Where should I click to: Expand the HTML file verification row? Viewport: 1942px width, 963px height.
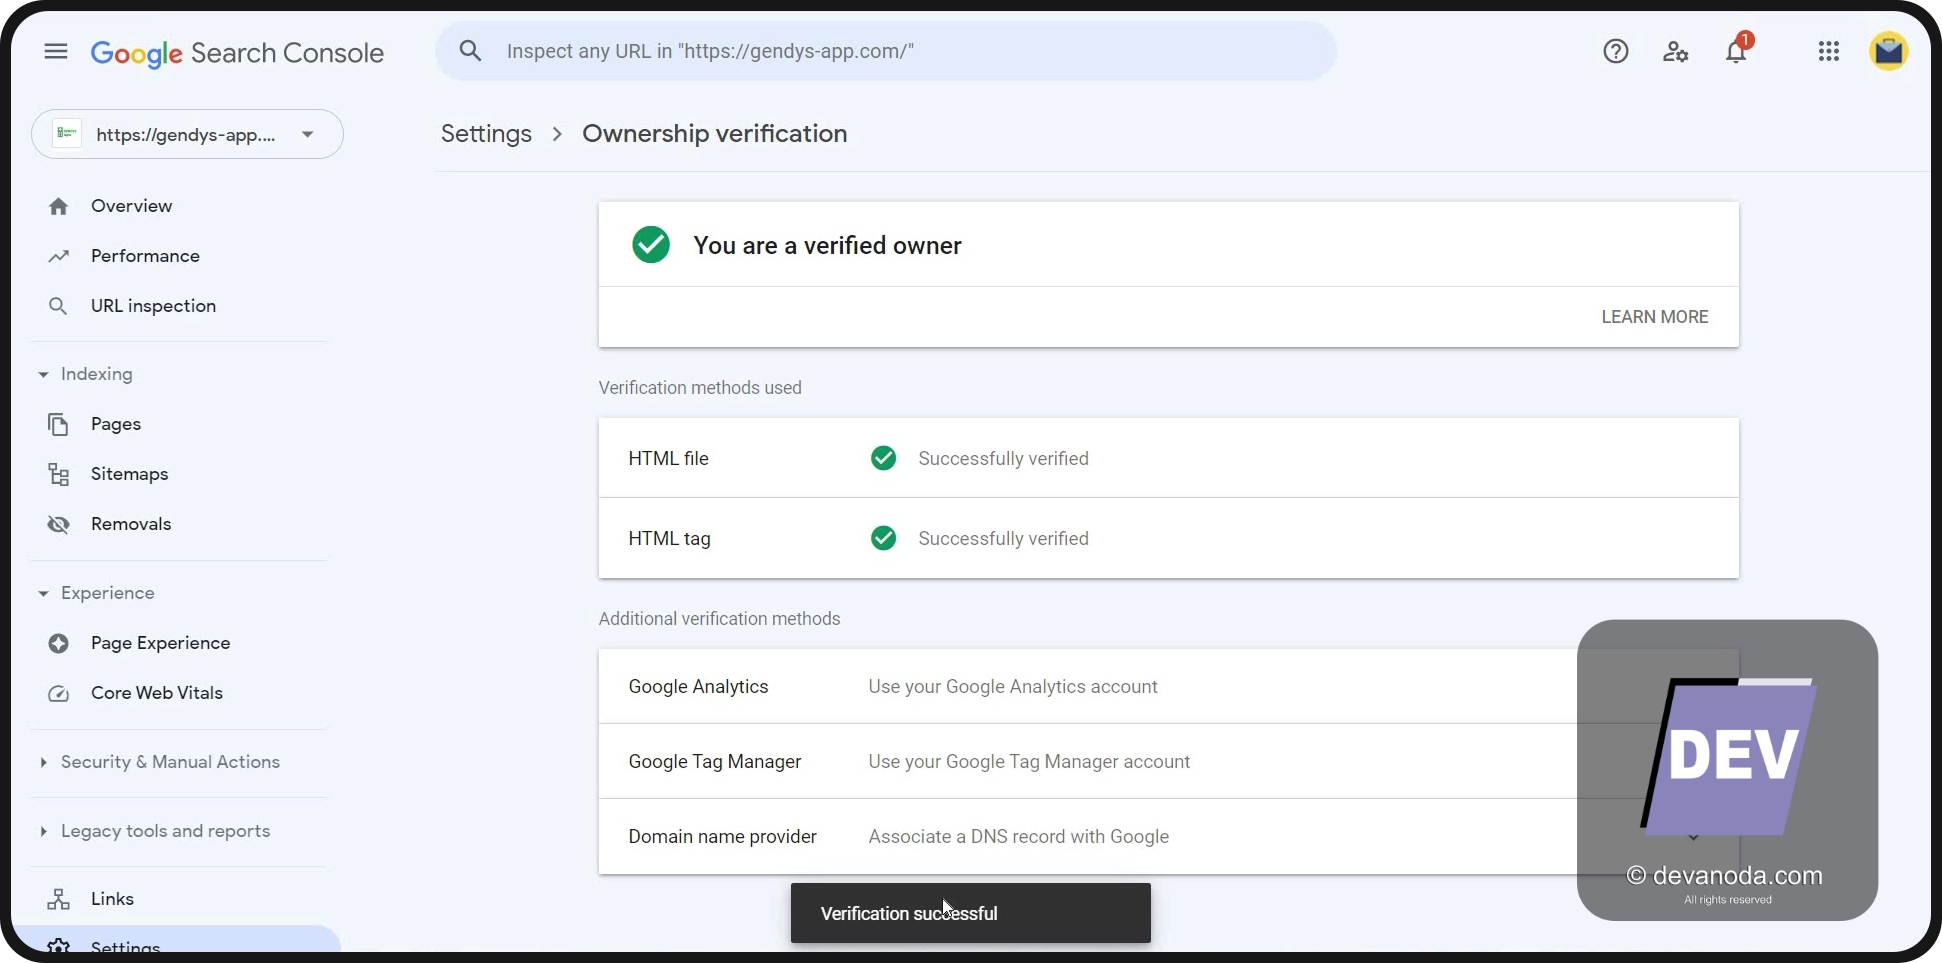[x=1168, y=458]
